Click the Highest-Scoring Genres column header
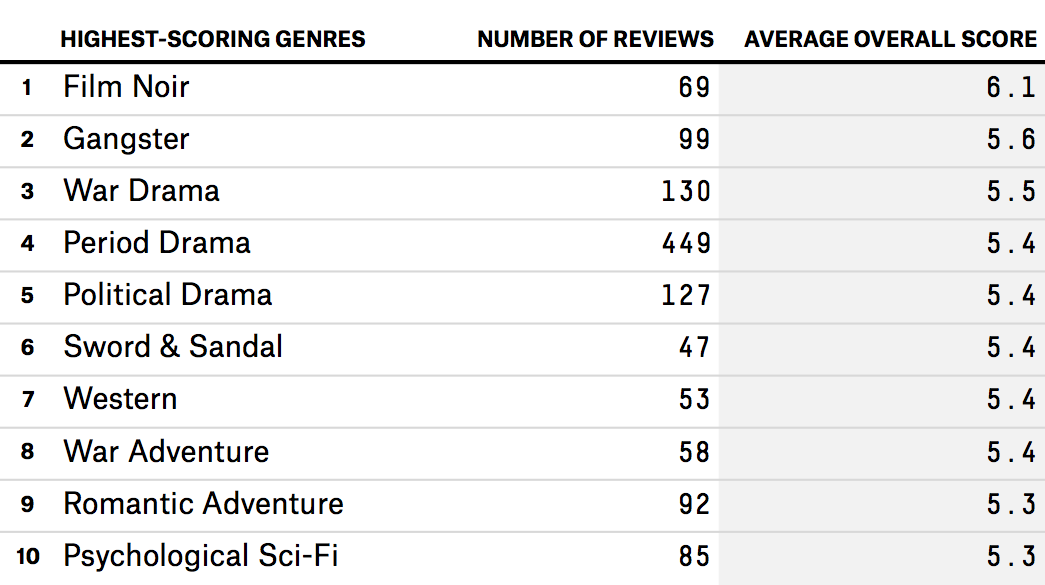The image size is (1045, 585). 212,40
